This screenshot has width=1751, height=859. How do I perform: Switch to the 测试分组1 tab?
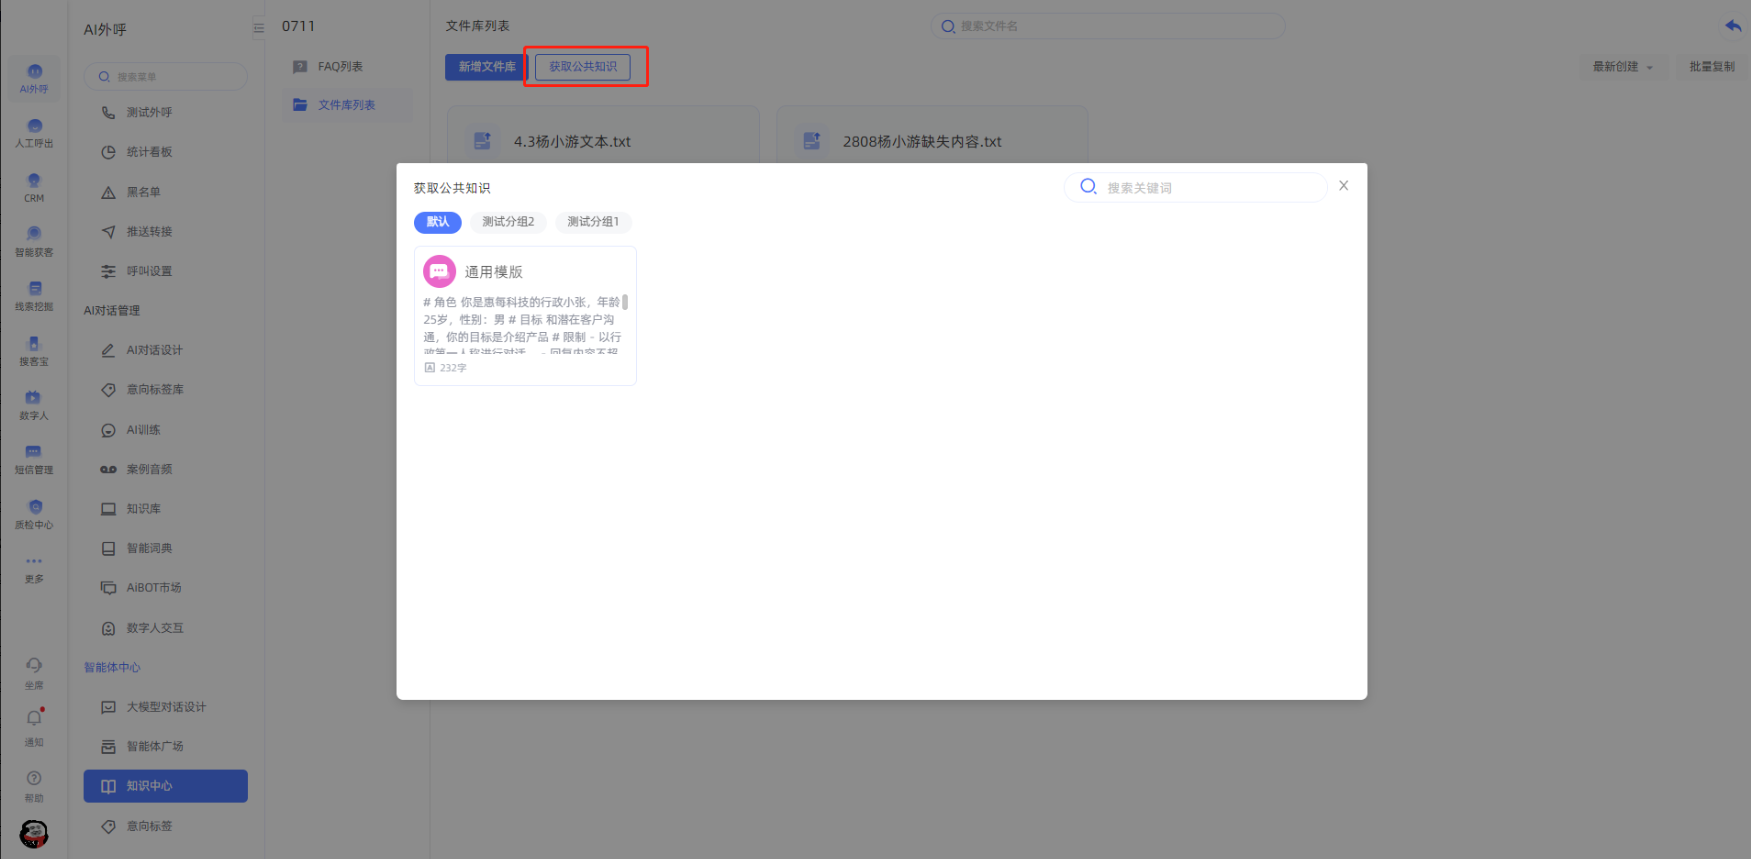pyautogui.click(x=593, y=222)
